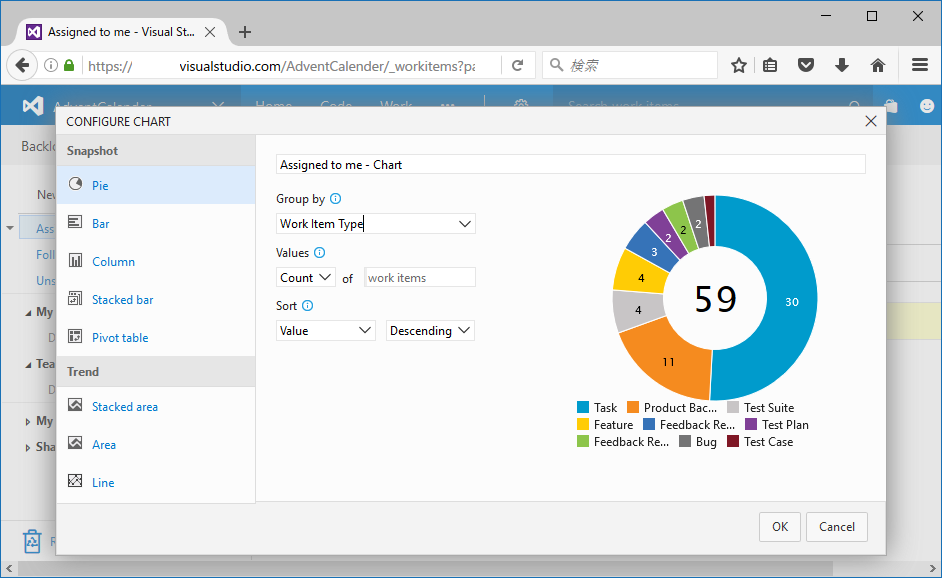
Task: Select the Column chart type
Action: coord(156,261)
